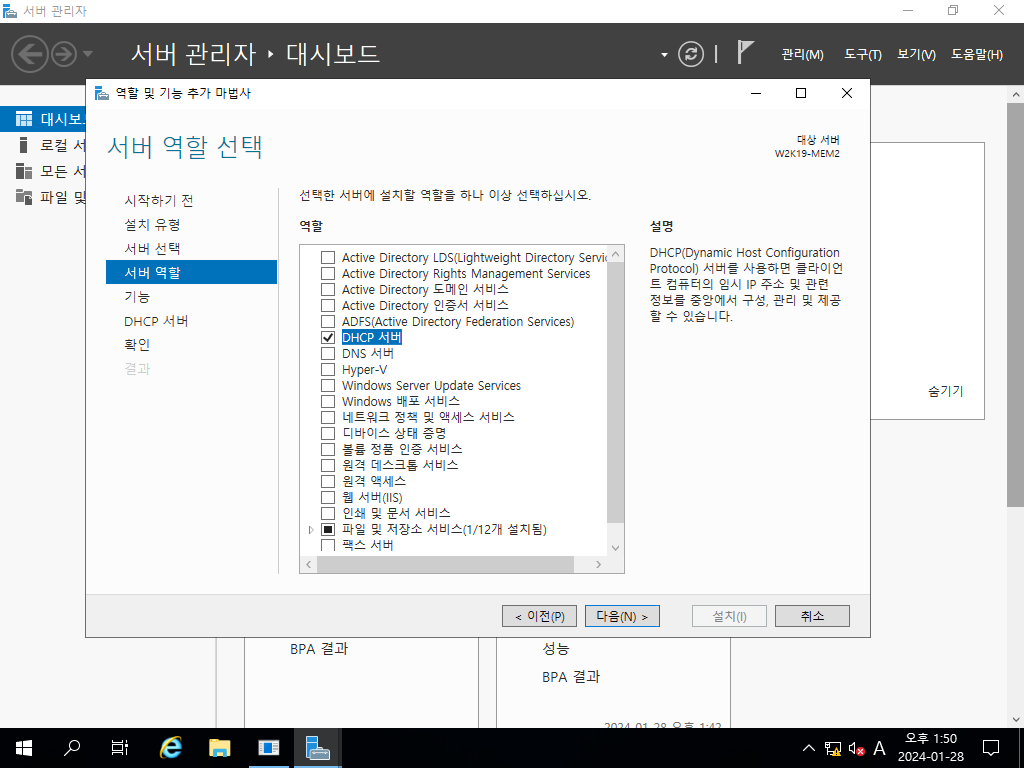Screen dimensions: 1024x768
Task: Check Active Directory 도메인 서비스 checkbox
Action: [x=328, y=289]
